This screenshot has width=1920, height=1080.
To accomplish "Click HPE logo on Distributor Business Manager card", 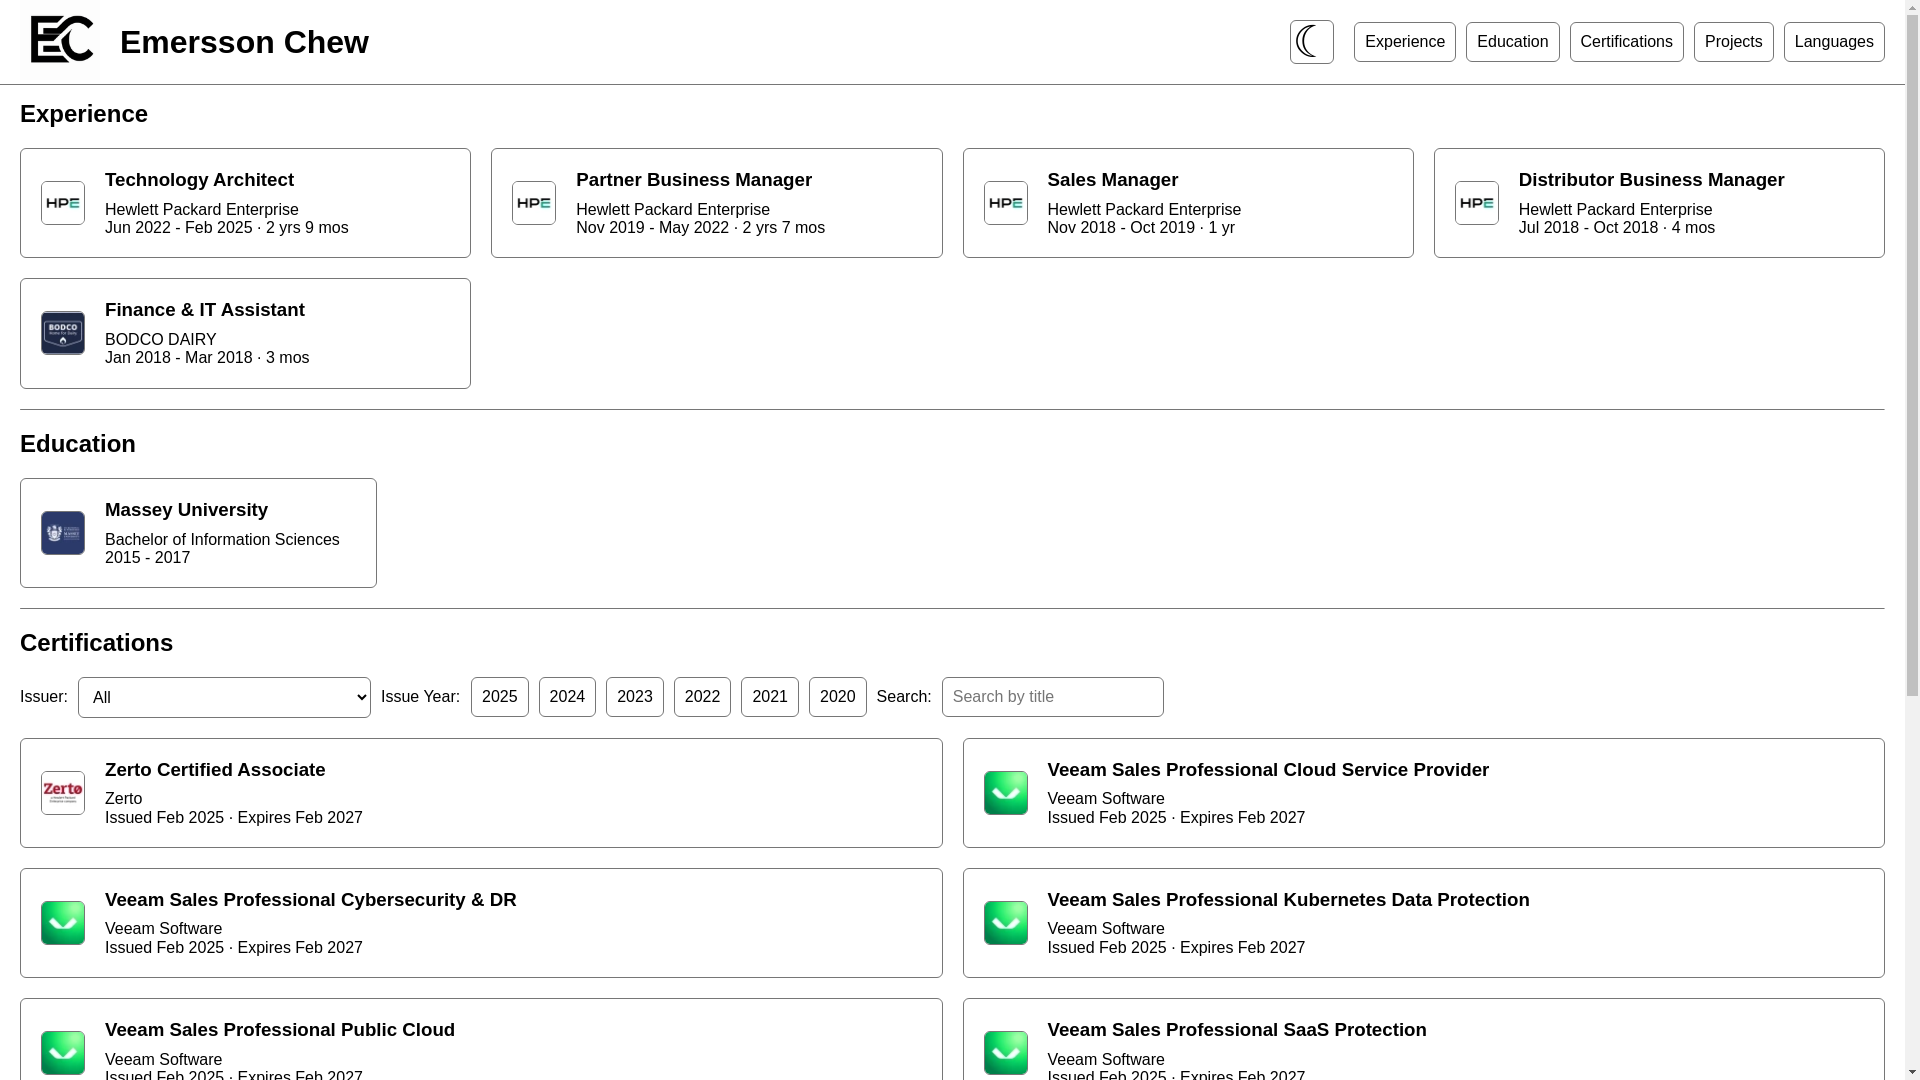I will 1477,203.
